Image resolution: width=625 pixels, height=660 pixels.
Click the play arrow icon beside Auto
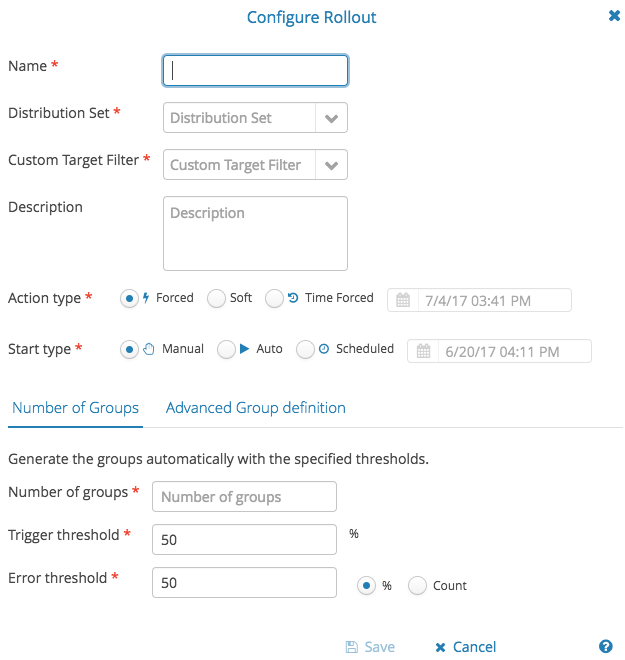click(244, 349)
